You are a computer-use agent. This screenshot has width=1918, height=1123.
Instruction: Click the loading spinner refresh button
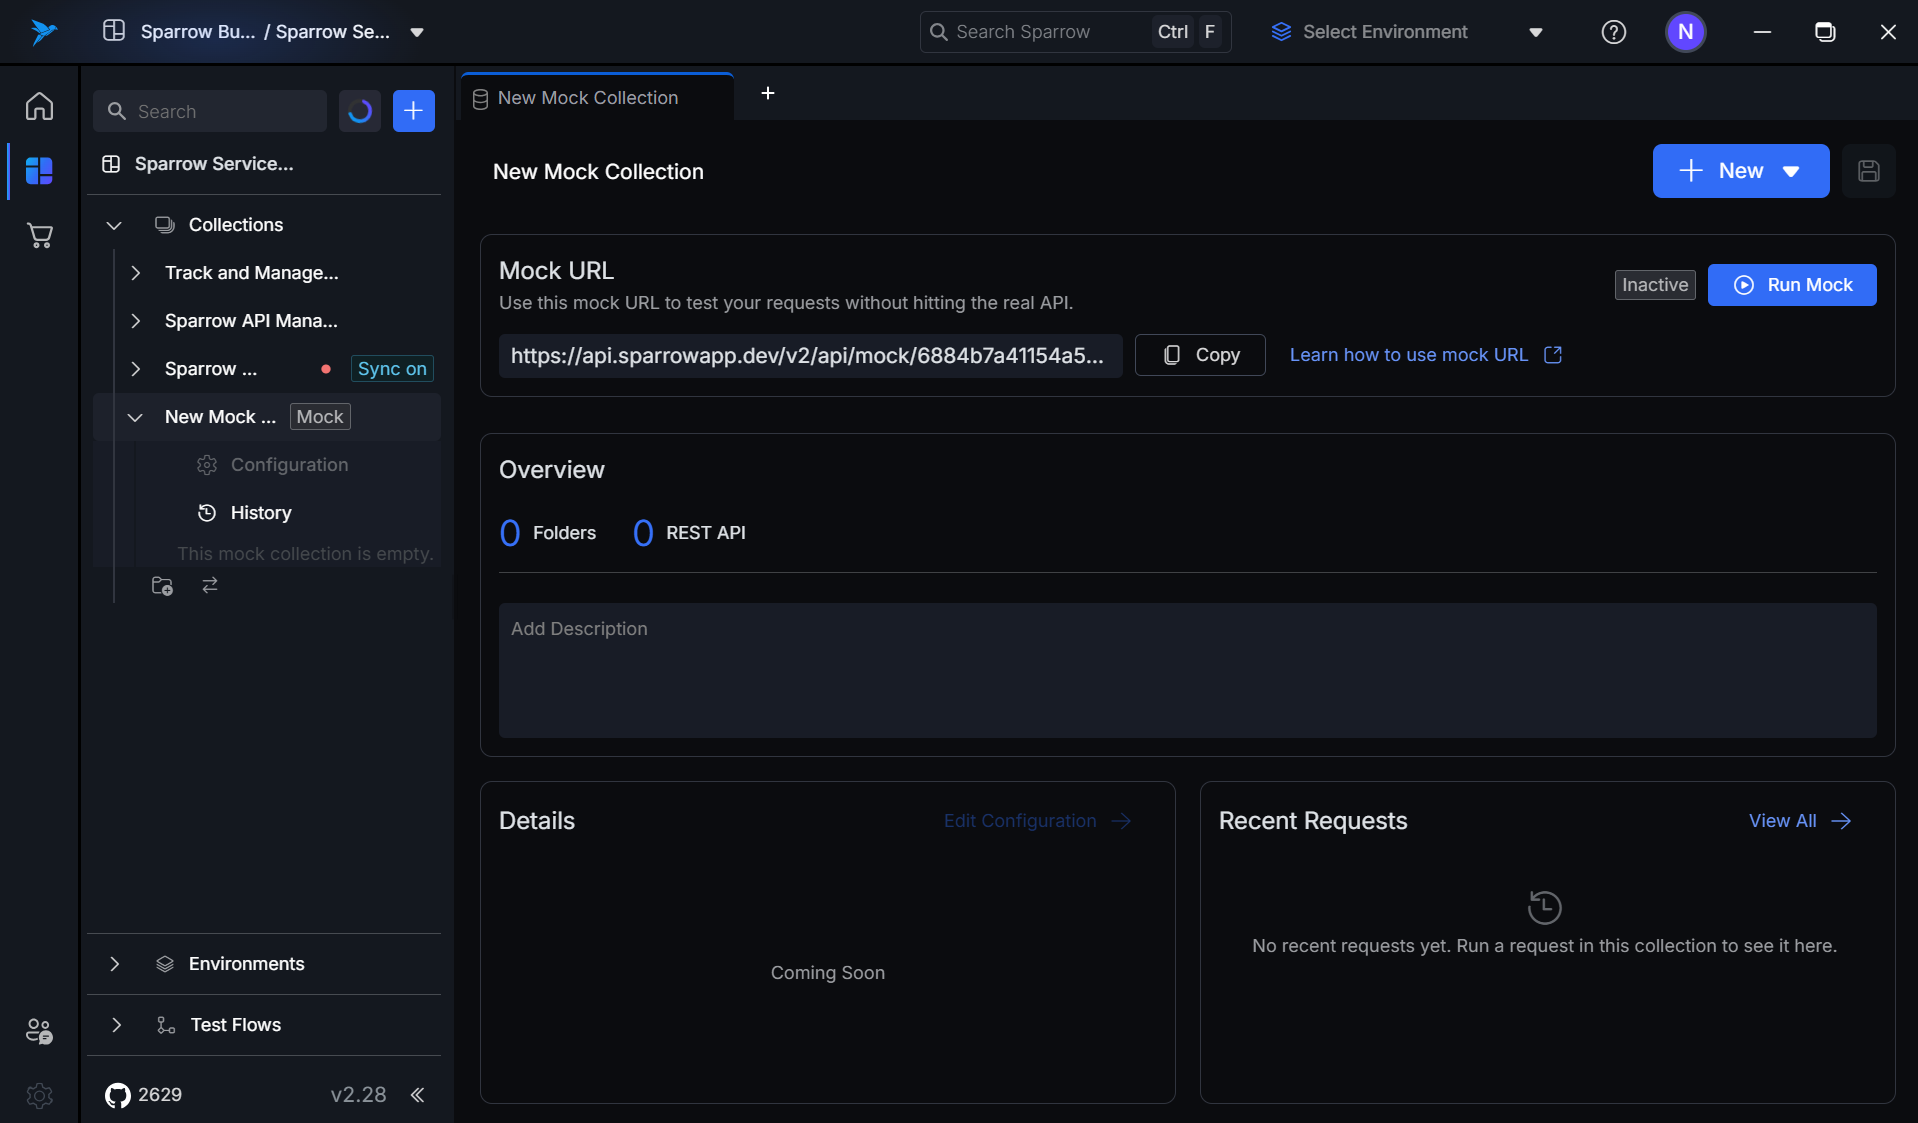click(x=360, y=111)
